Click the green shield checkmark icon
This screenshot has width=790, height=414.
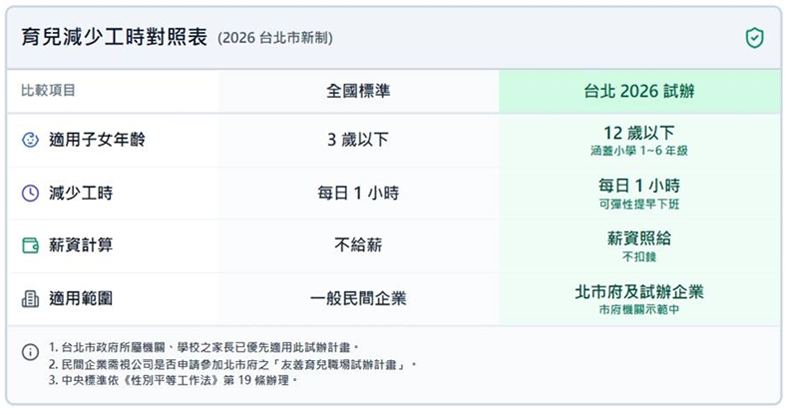pyautogui.click(x=755, y=38)
